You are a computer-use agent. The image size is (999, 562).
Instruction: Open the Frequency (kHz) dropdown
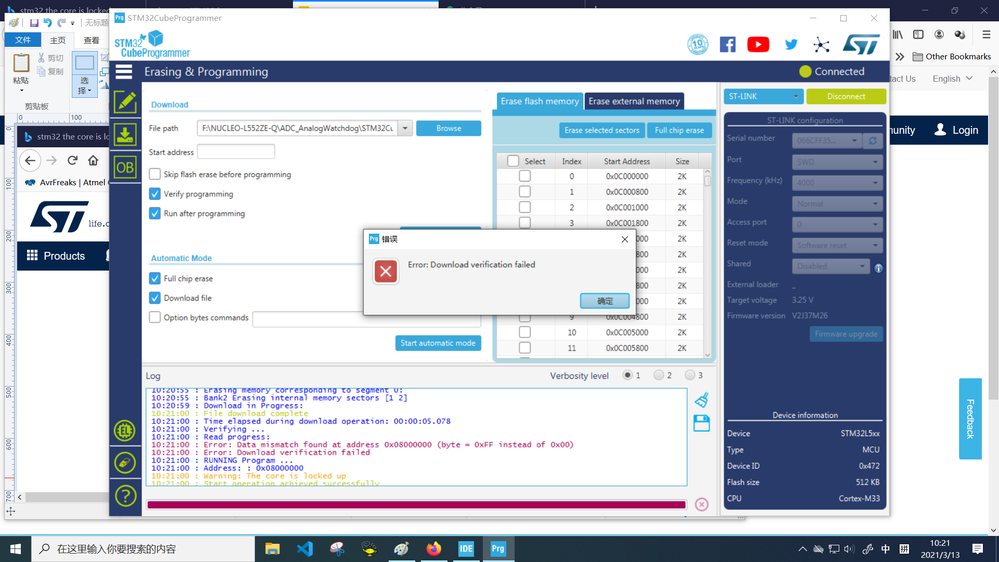pos(837,183)
